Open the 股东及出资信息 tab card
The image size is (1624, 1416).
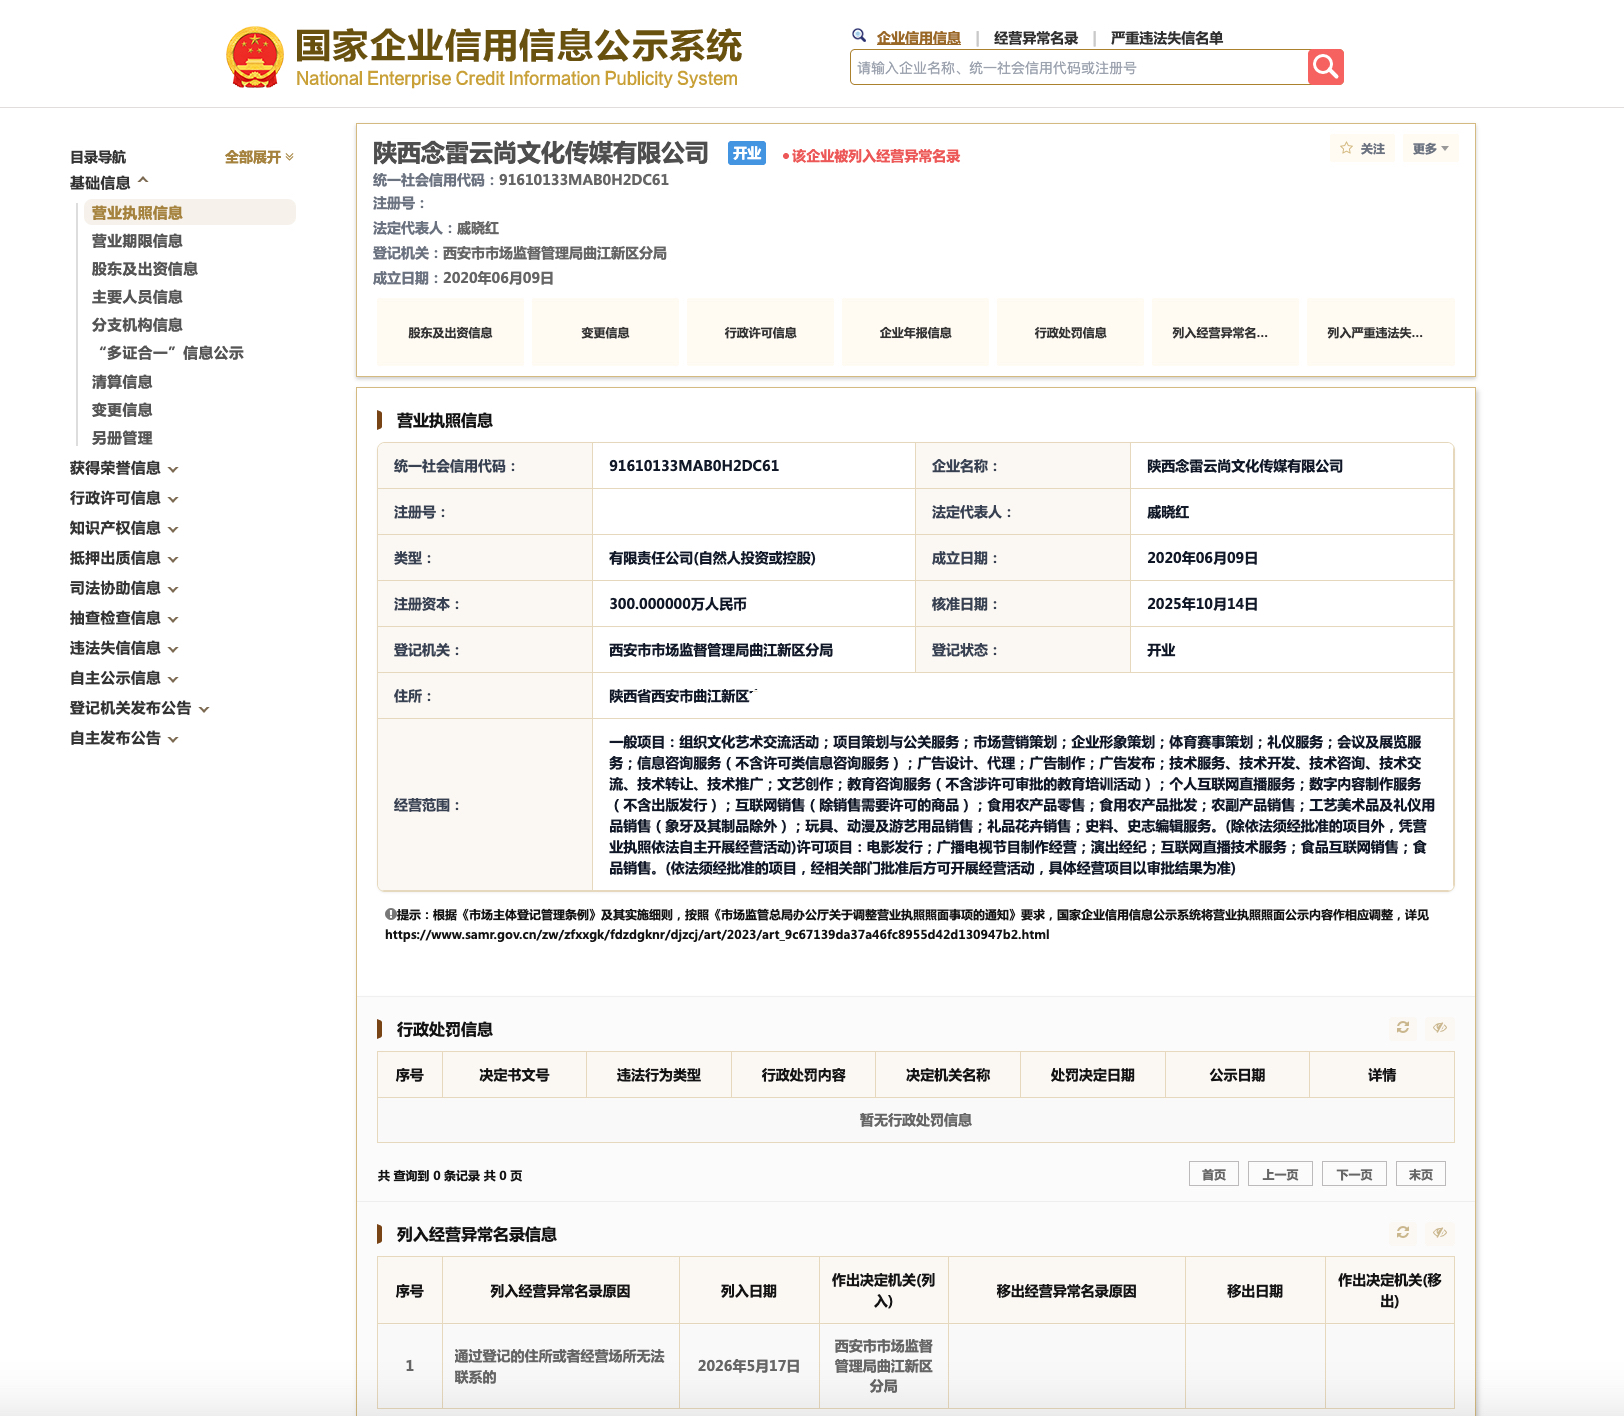click(450, 332)
